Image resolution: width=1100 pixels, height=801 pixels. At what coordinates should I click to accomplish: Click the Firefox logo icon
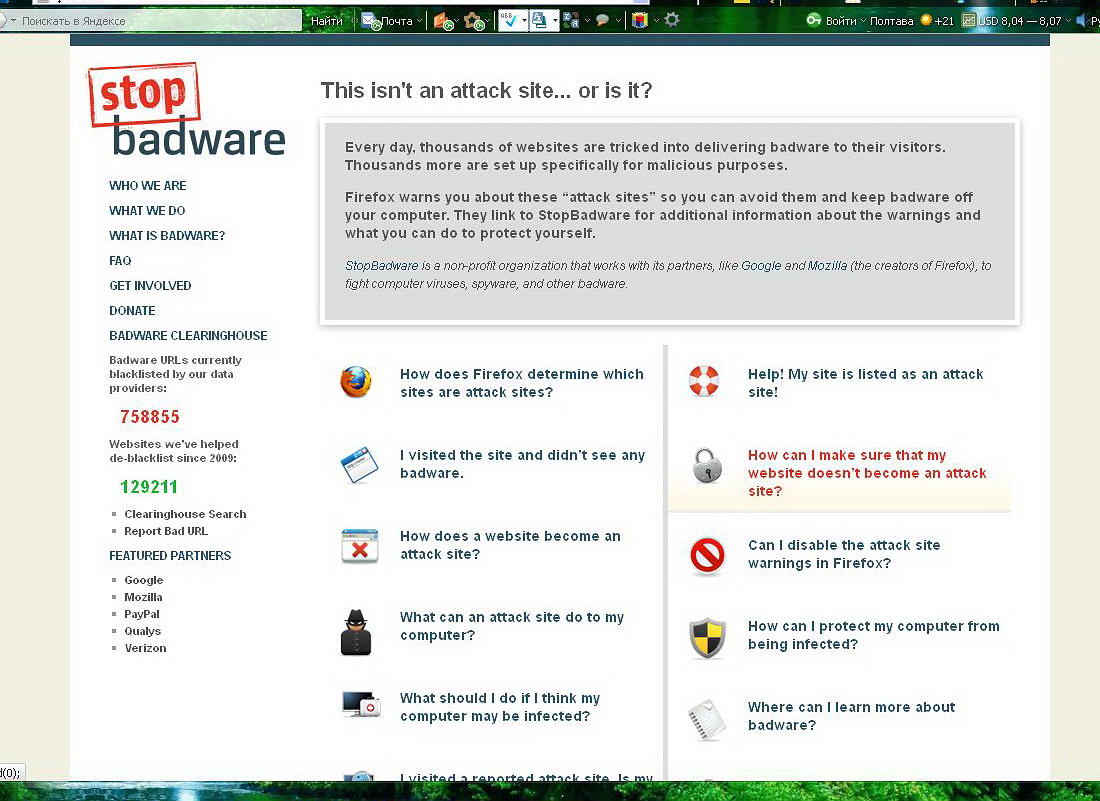point(355,382)
